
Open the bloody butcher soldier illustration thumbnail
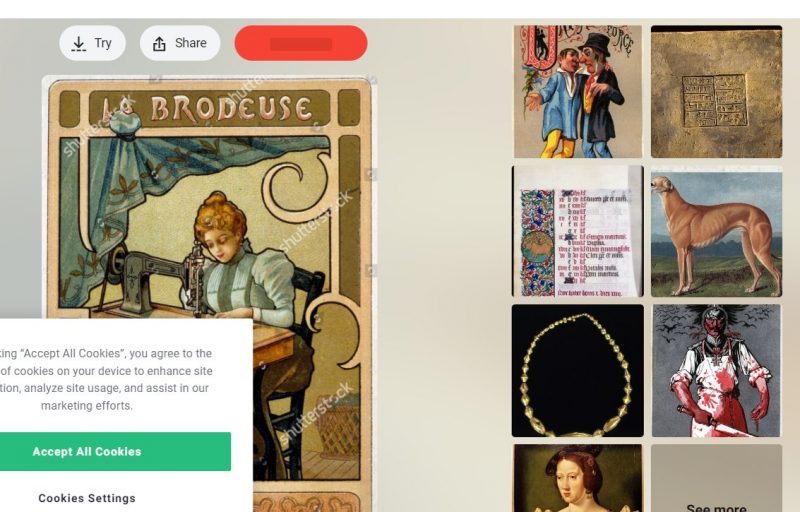click(716, 371)
